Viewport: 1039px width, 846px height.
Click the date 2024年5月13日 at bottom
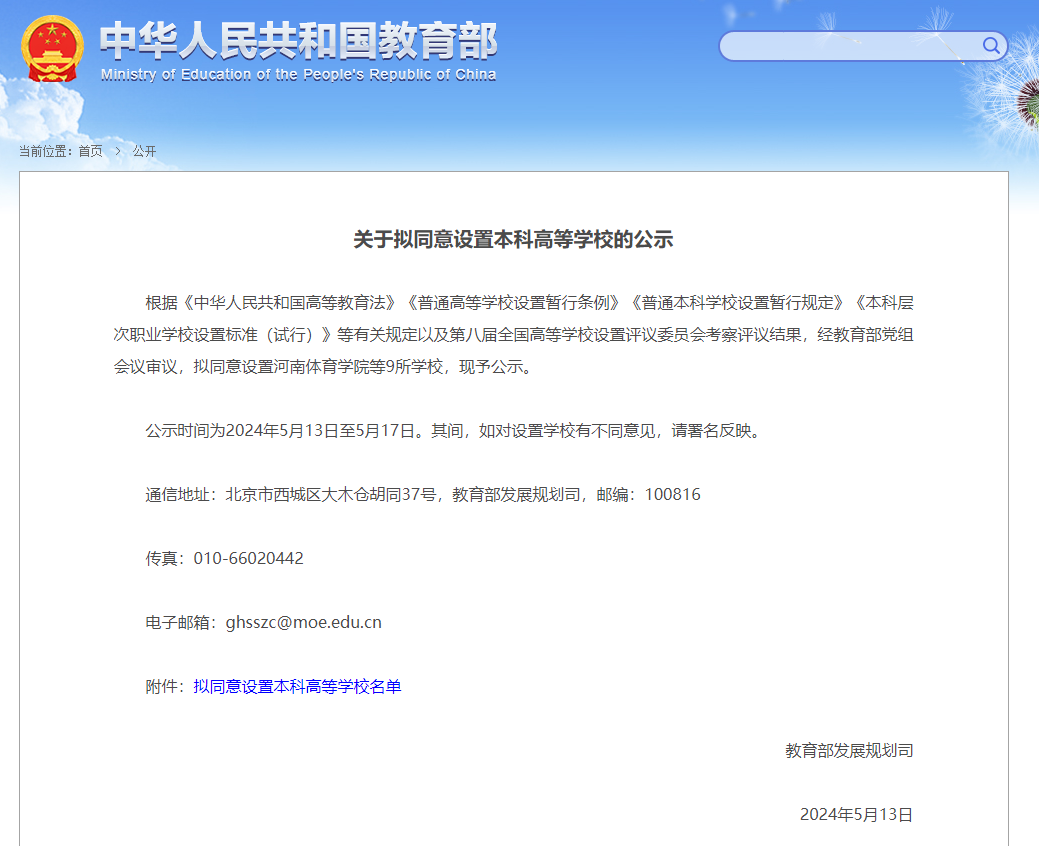[857, 814]
